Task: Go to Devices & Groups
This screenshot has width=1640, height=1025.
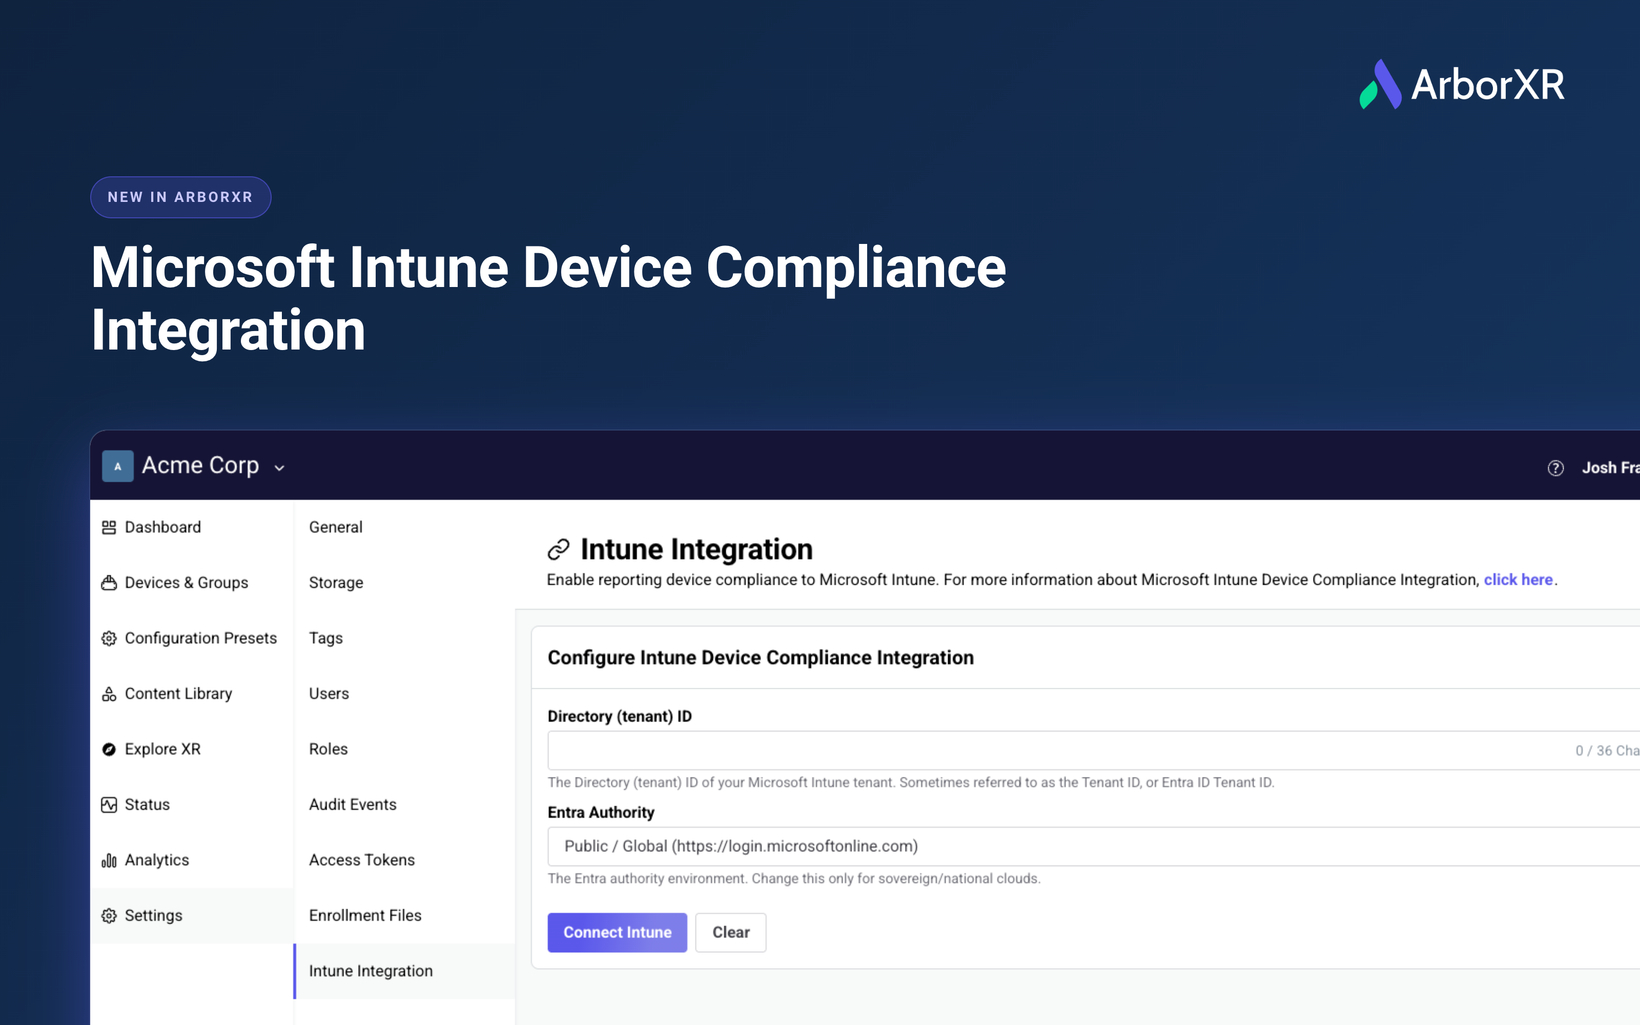Action: 192,583
